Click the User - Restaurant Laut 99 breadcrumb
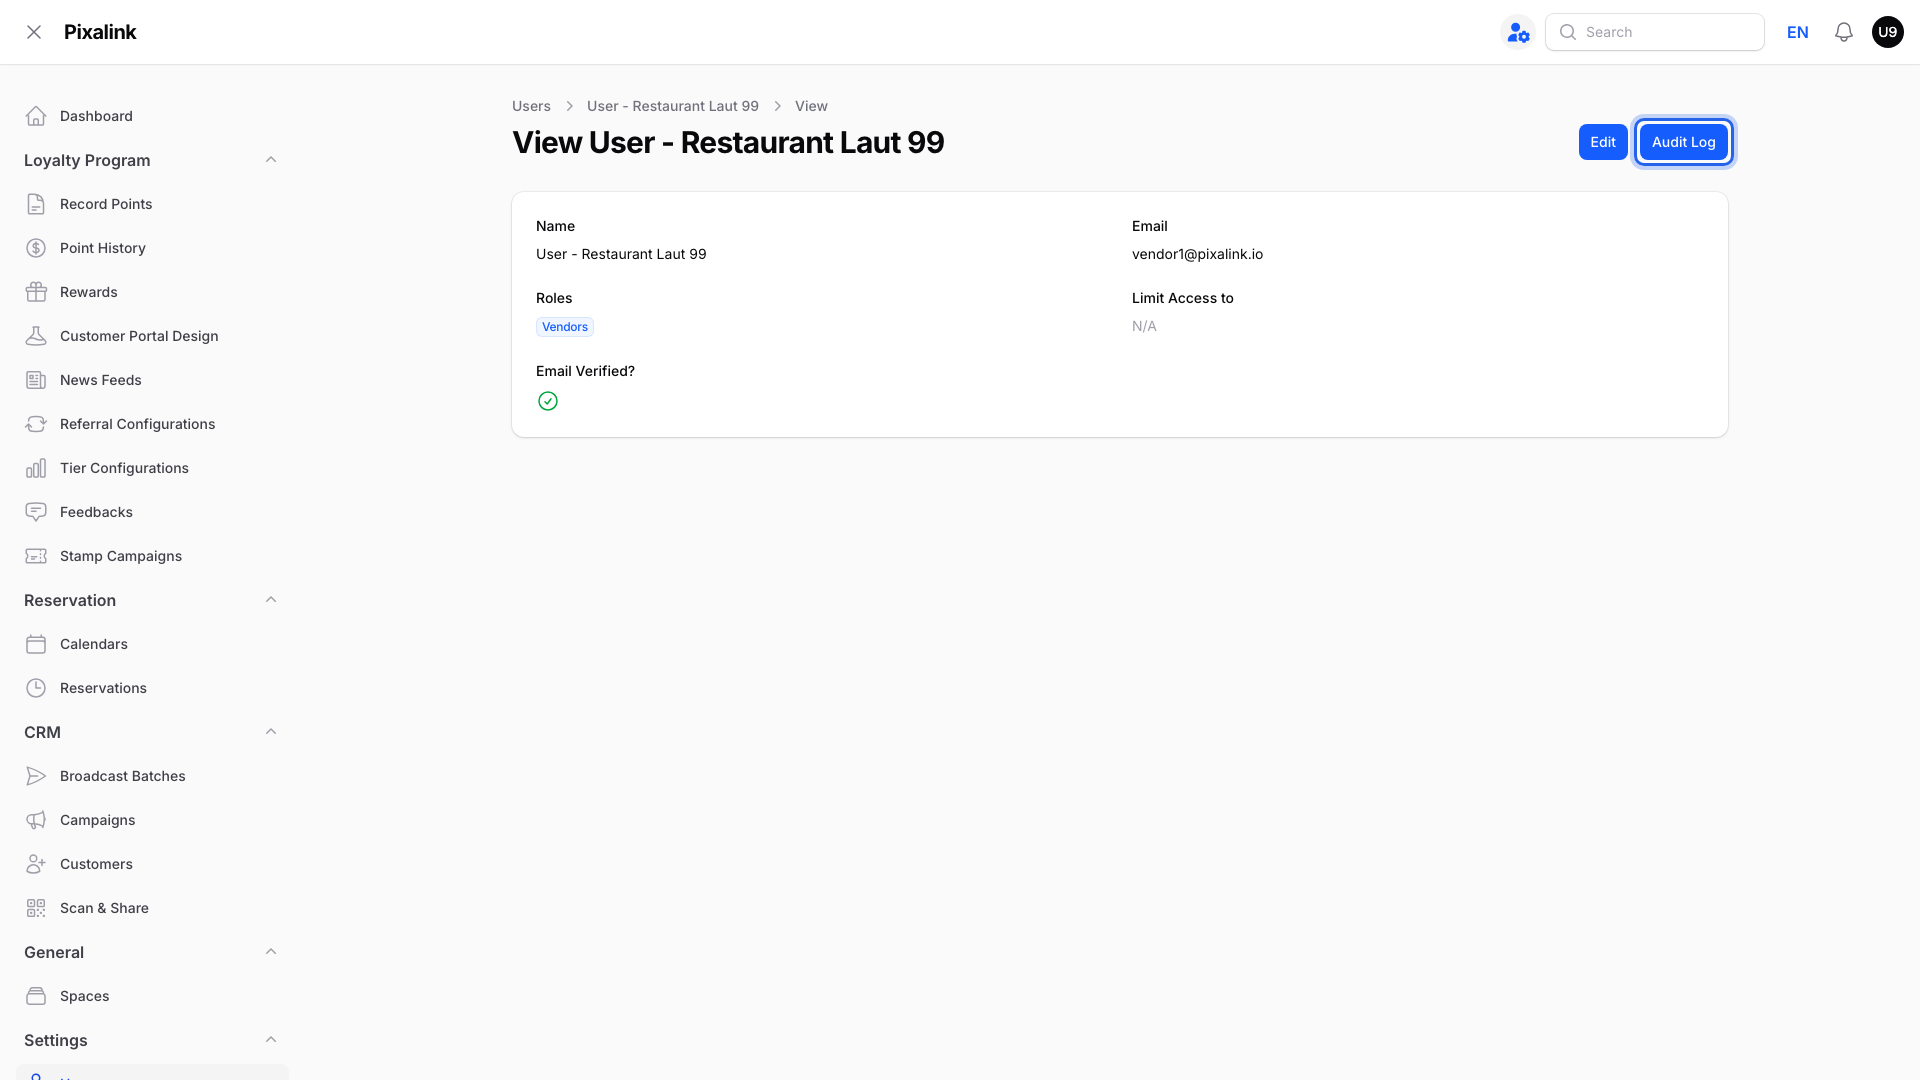 point(673,106)
